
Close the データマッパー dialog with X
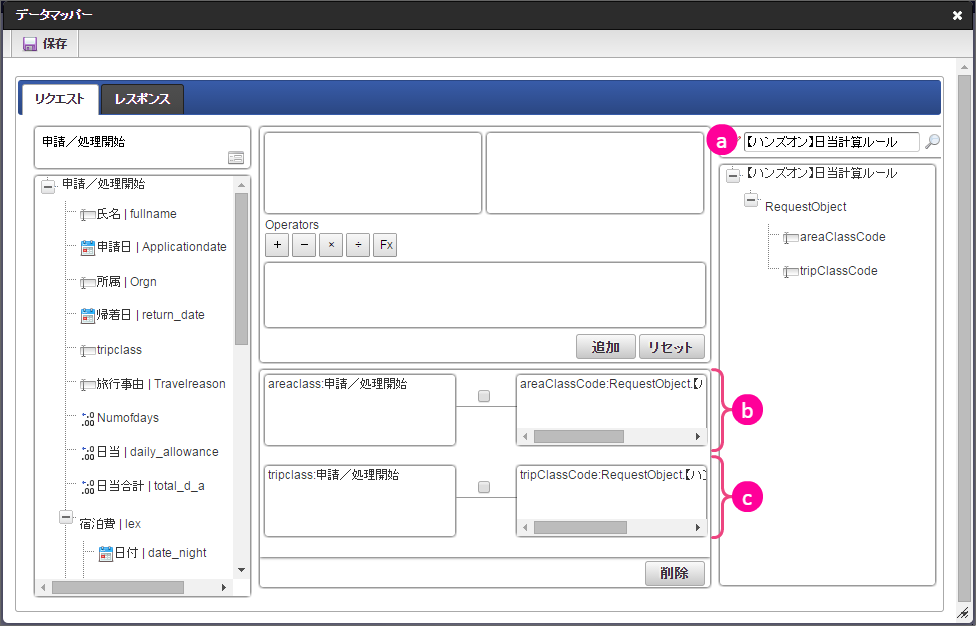(x=957, y=16)
